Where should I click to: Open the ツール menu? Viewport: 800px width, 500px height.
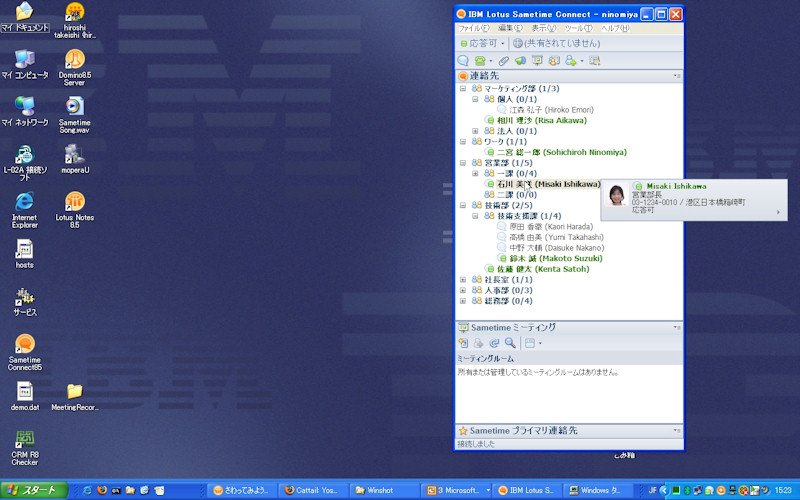point(579,28)
